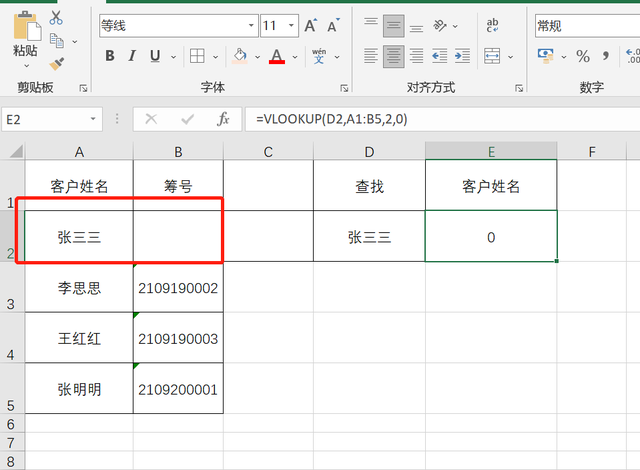
Task: Click the Name Box showing E2
Action: coord(52,119)
